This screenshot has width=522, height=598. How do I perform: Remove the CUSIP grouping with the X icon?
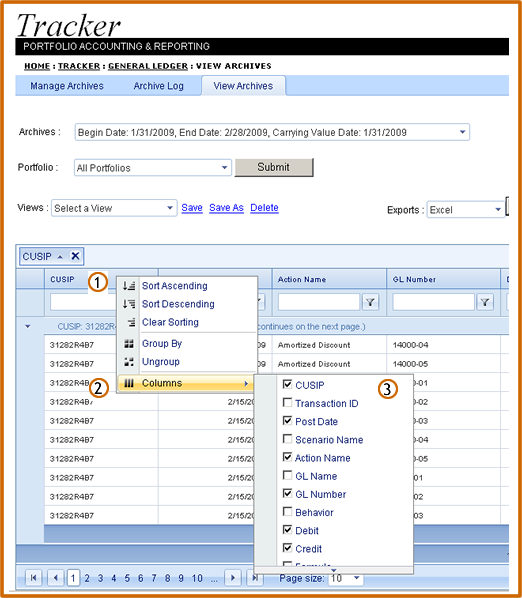click(x=75, y=256)
